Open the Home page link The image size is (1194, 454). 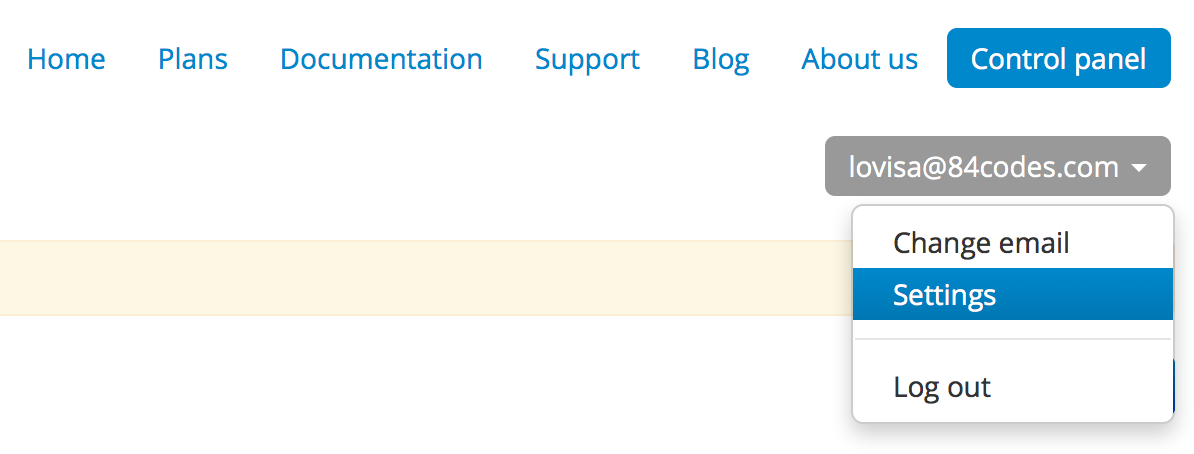pyautogui.click(x=66, y=59)
